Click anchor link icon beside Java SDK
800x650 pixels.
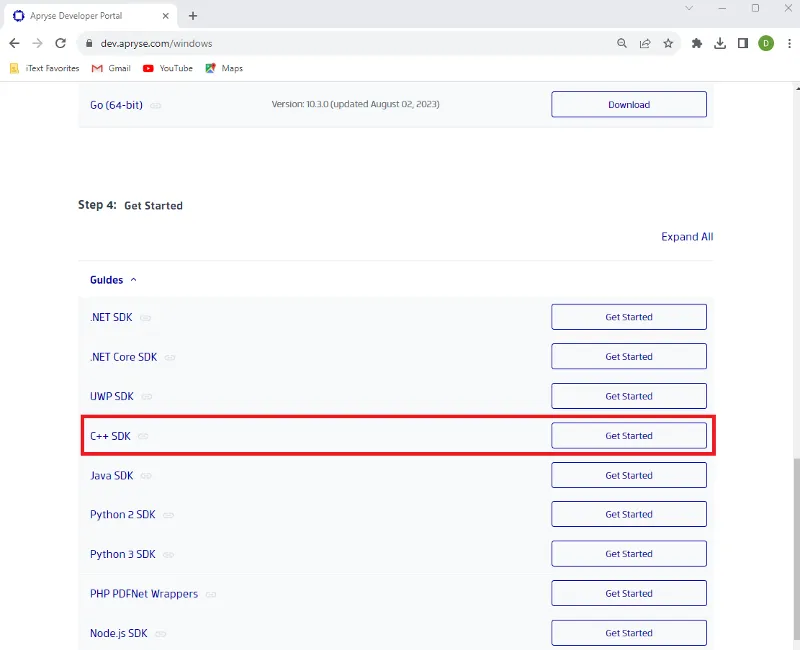(146, 476)
